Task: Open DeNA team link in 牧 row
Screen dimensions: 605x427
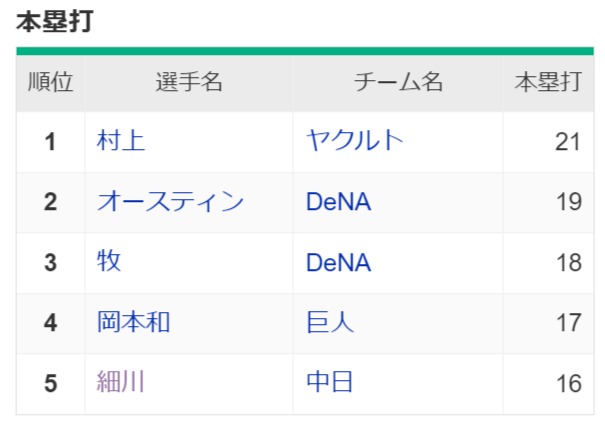Action: [x=338, y=262]
